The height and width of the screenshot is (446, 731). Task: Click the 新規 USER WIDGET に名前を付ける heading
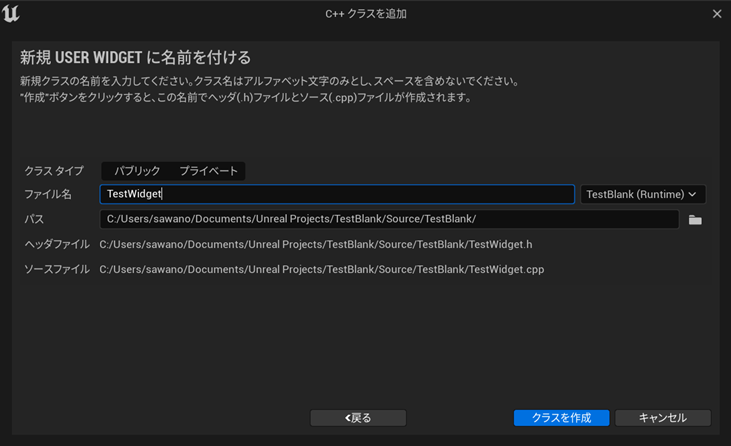135,57
